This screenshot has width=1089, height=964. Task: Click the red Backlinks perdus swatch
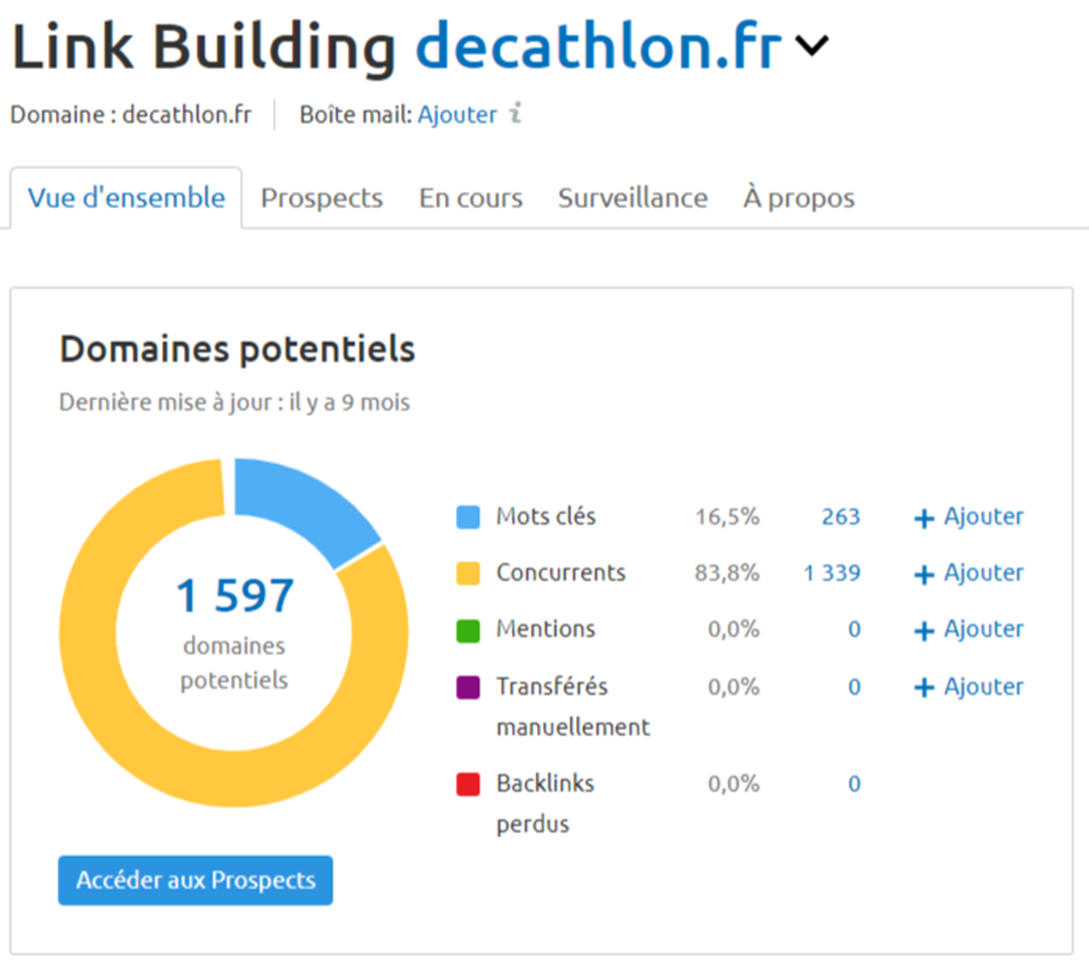468,784
